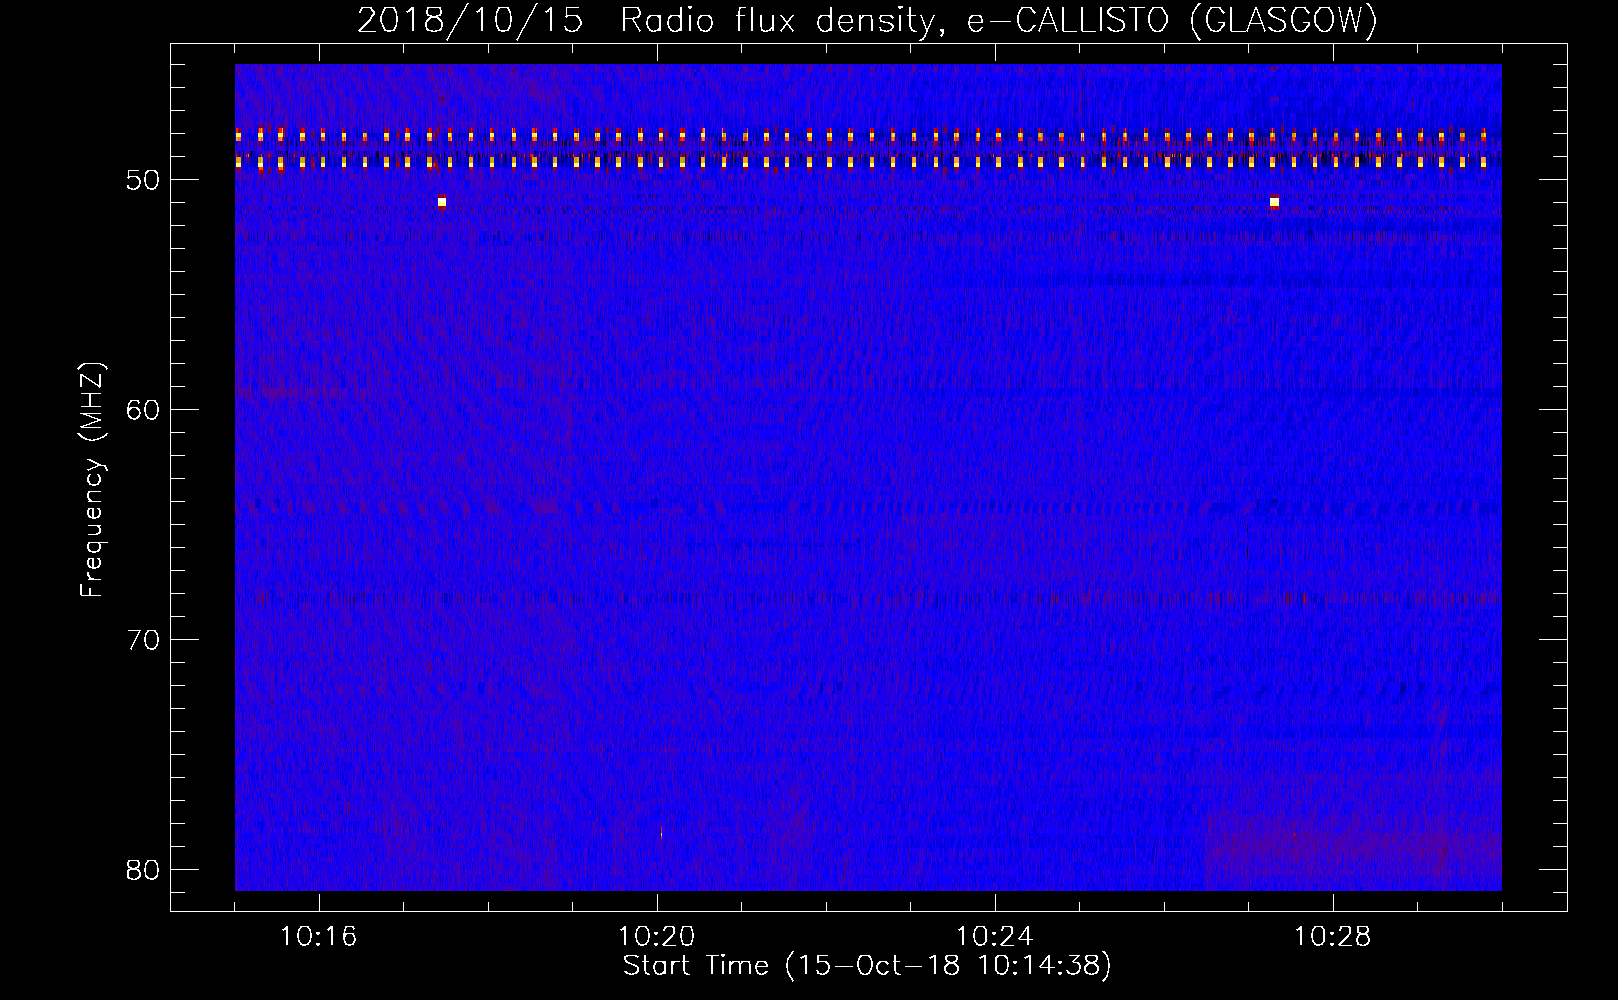Image resolution: width=1618 pixels, height=1000 pixels.
Task: Click the 10:16 time tick label
Action: tap(319, 937)
